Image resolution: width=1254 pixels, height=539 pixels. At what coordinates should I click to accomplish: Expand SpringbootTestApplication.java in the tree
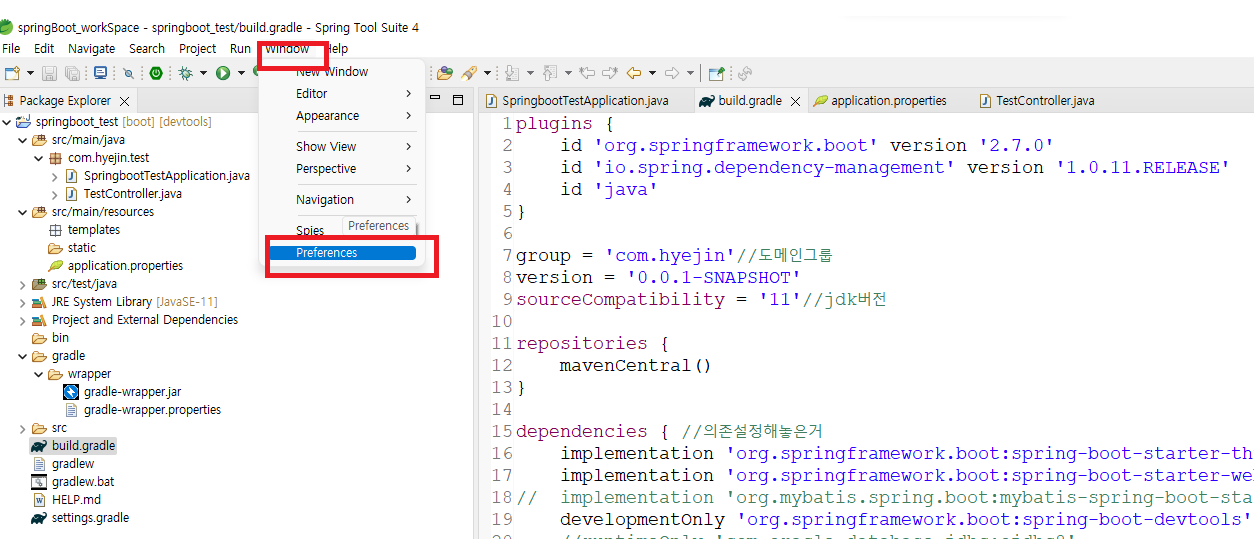click(55, 176)
